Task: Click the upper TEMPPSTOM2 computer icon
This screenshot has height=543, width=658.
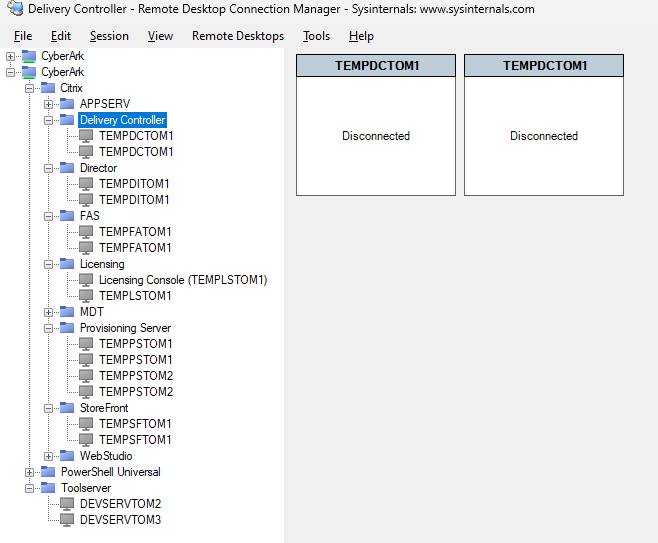Action: [86, 376]
